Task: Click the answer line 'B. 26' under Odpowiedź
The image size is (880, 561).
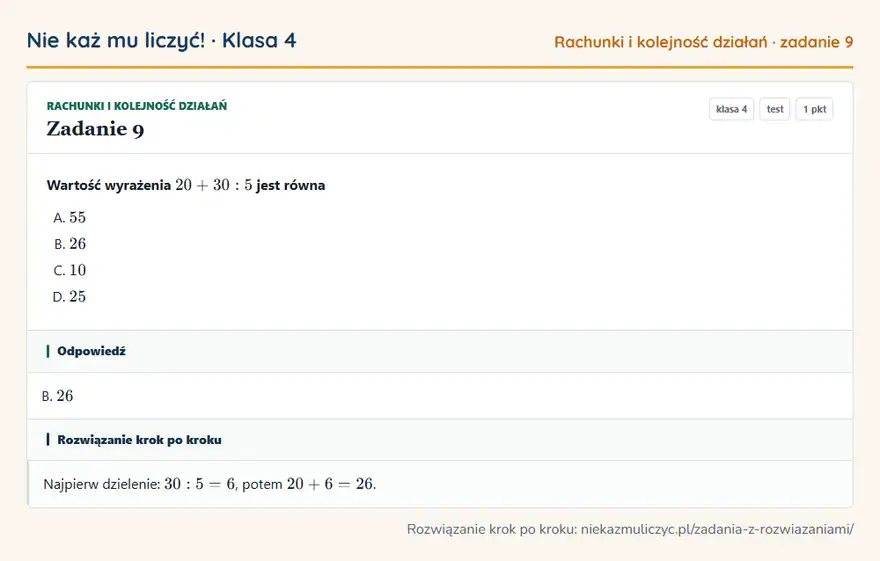Action: pyautogui.click(x=57, y=396)
